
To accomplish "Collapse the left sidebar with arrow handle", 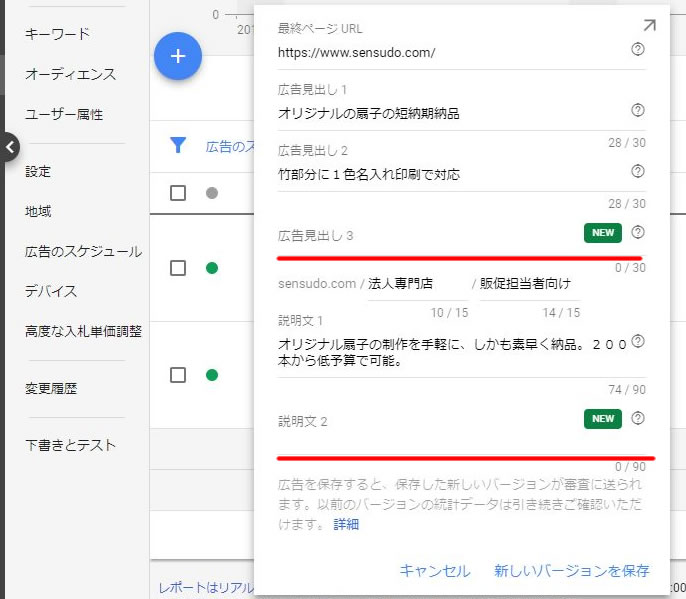I will [9, 147].
